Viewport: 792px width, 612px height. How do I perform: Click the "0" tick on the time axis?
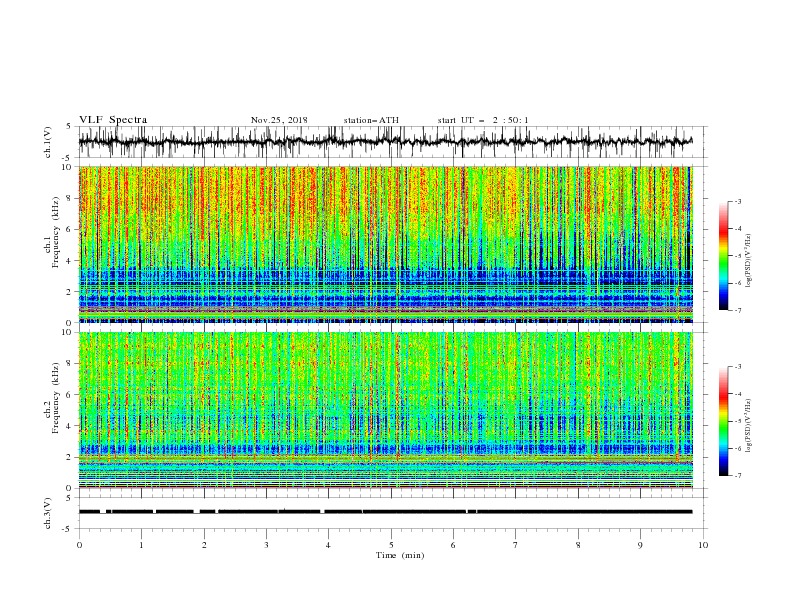coord(79,545)
